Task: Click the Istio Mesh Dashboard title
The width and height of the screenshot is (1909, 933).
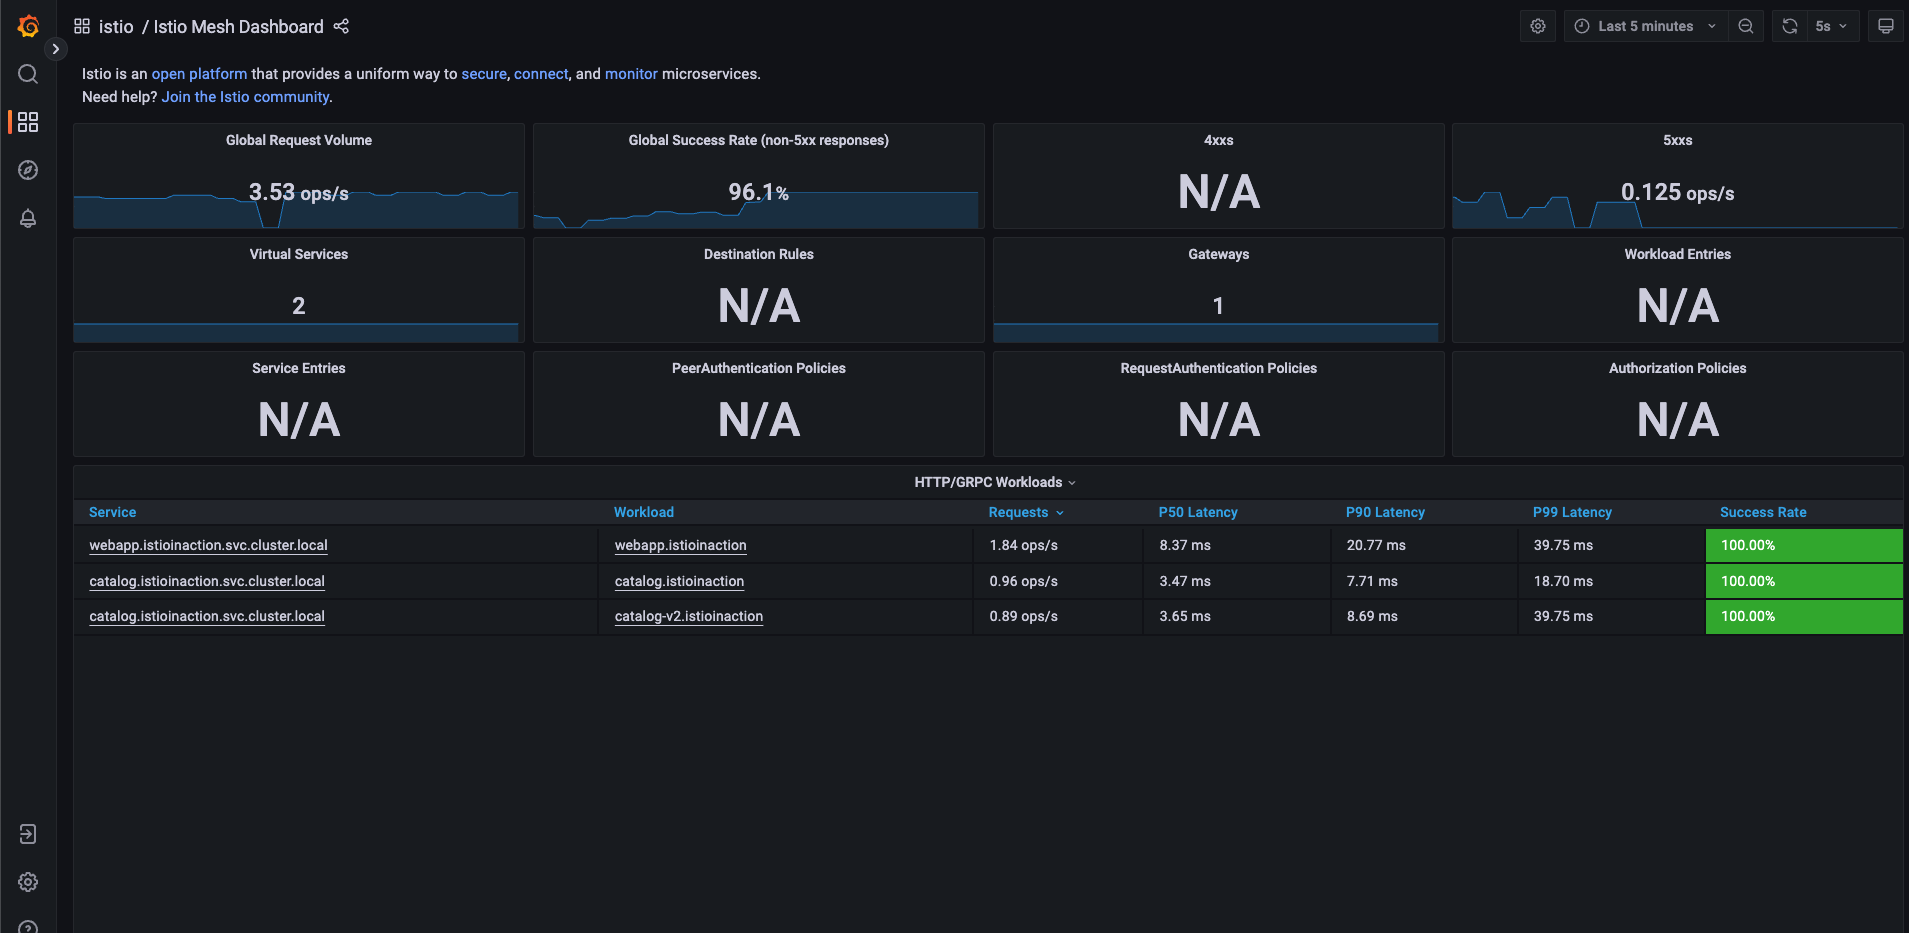Action: (x=238, y=27)
